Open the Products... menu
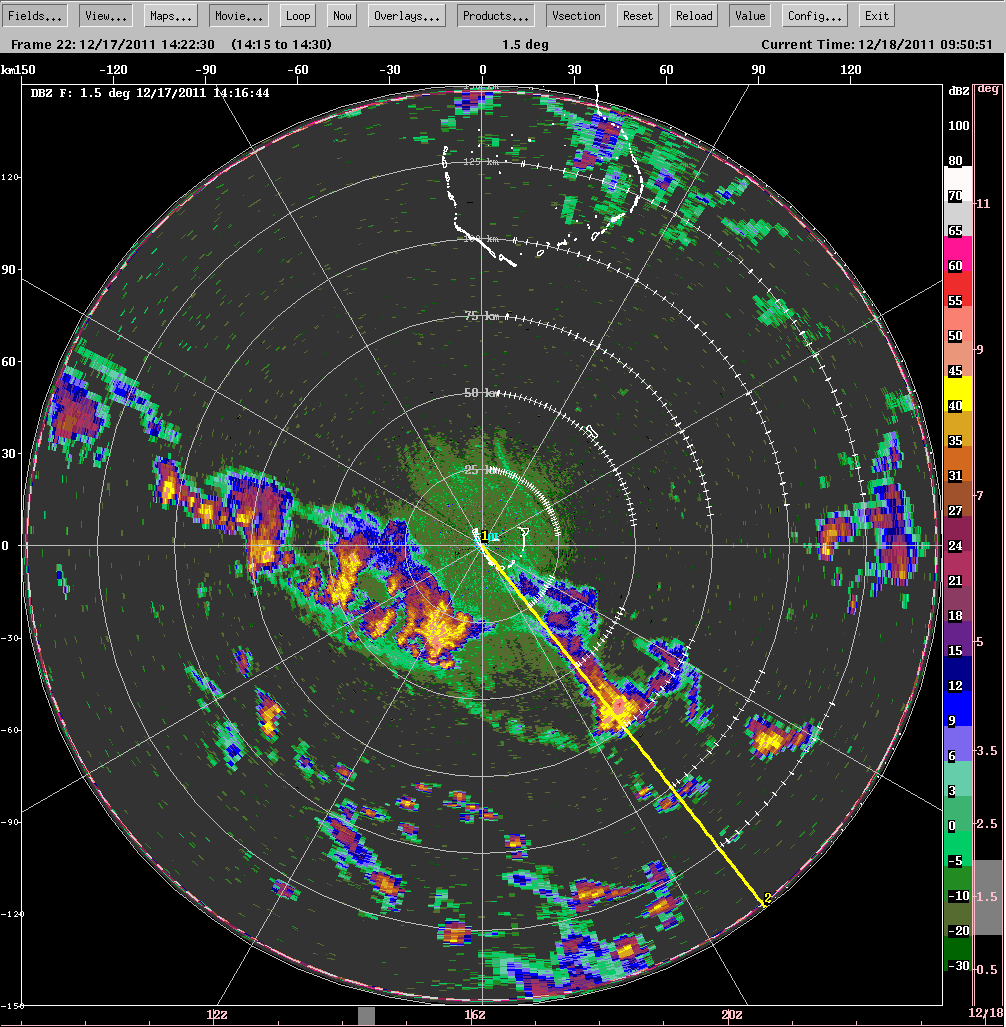 pyautogui.click(x=495, y=16)
